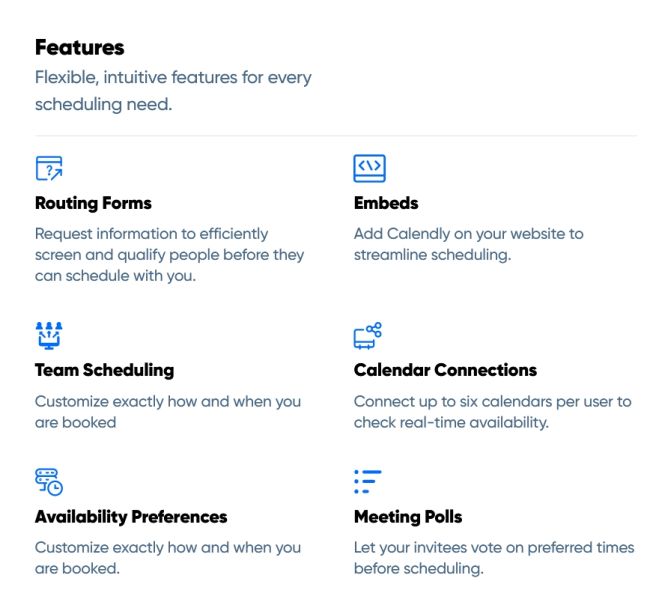Click the Availability Preferences clock icon
650x614 pixels.
point(49,482)
